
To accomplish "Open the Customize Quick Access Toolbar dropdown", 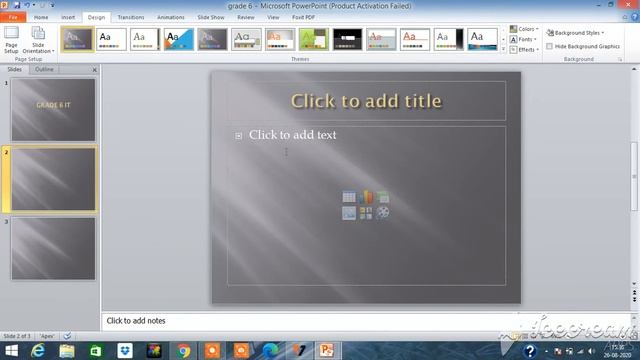I will [x=52, y=5].
